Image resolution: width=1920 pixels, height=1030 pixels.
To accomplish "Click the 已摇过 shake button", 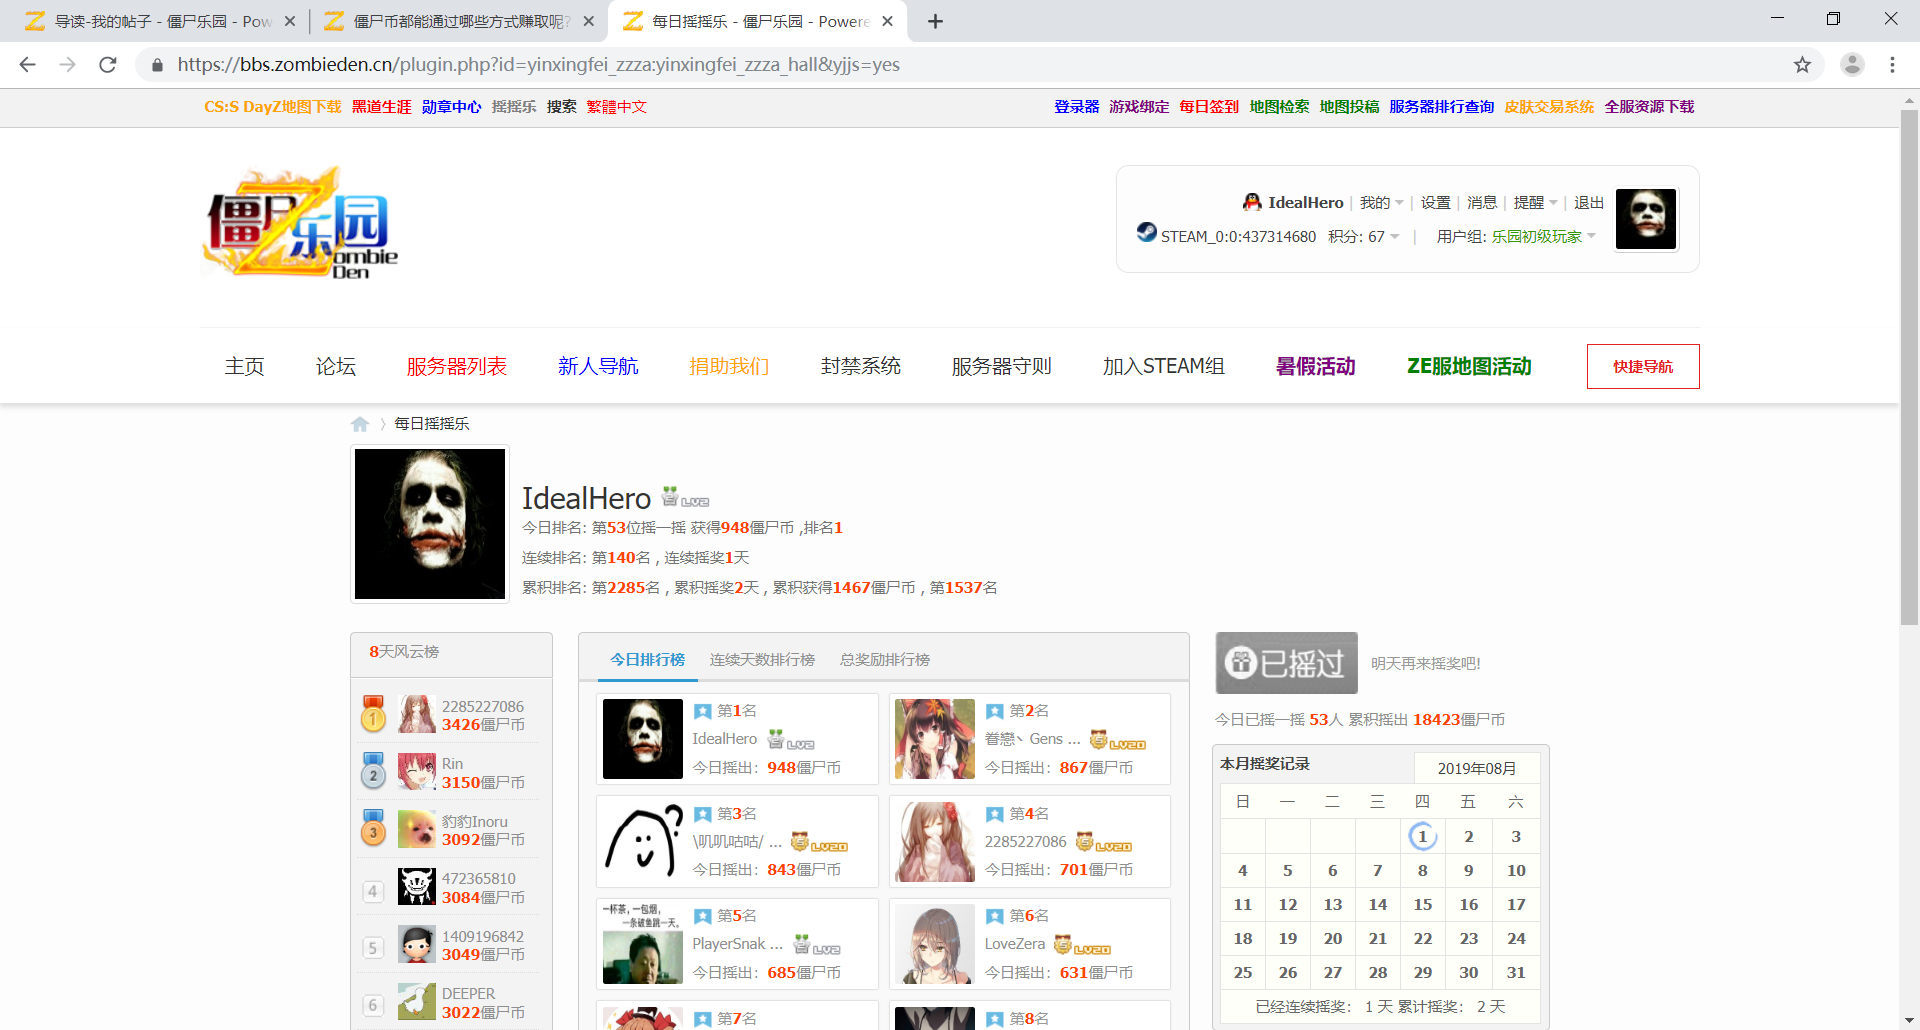I will coord(1286,663).
